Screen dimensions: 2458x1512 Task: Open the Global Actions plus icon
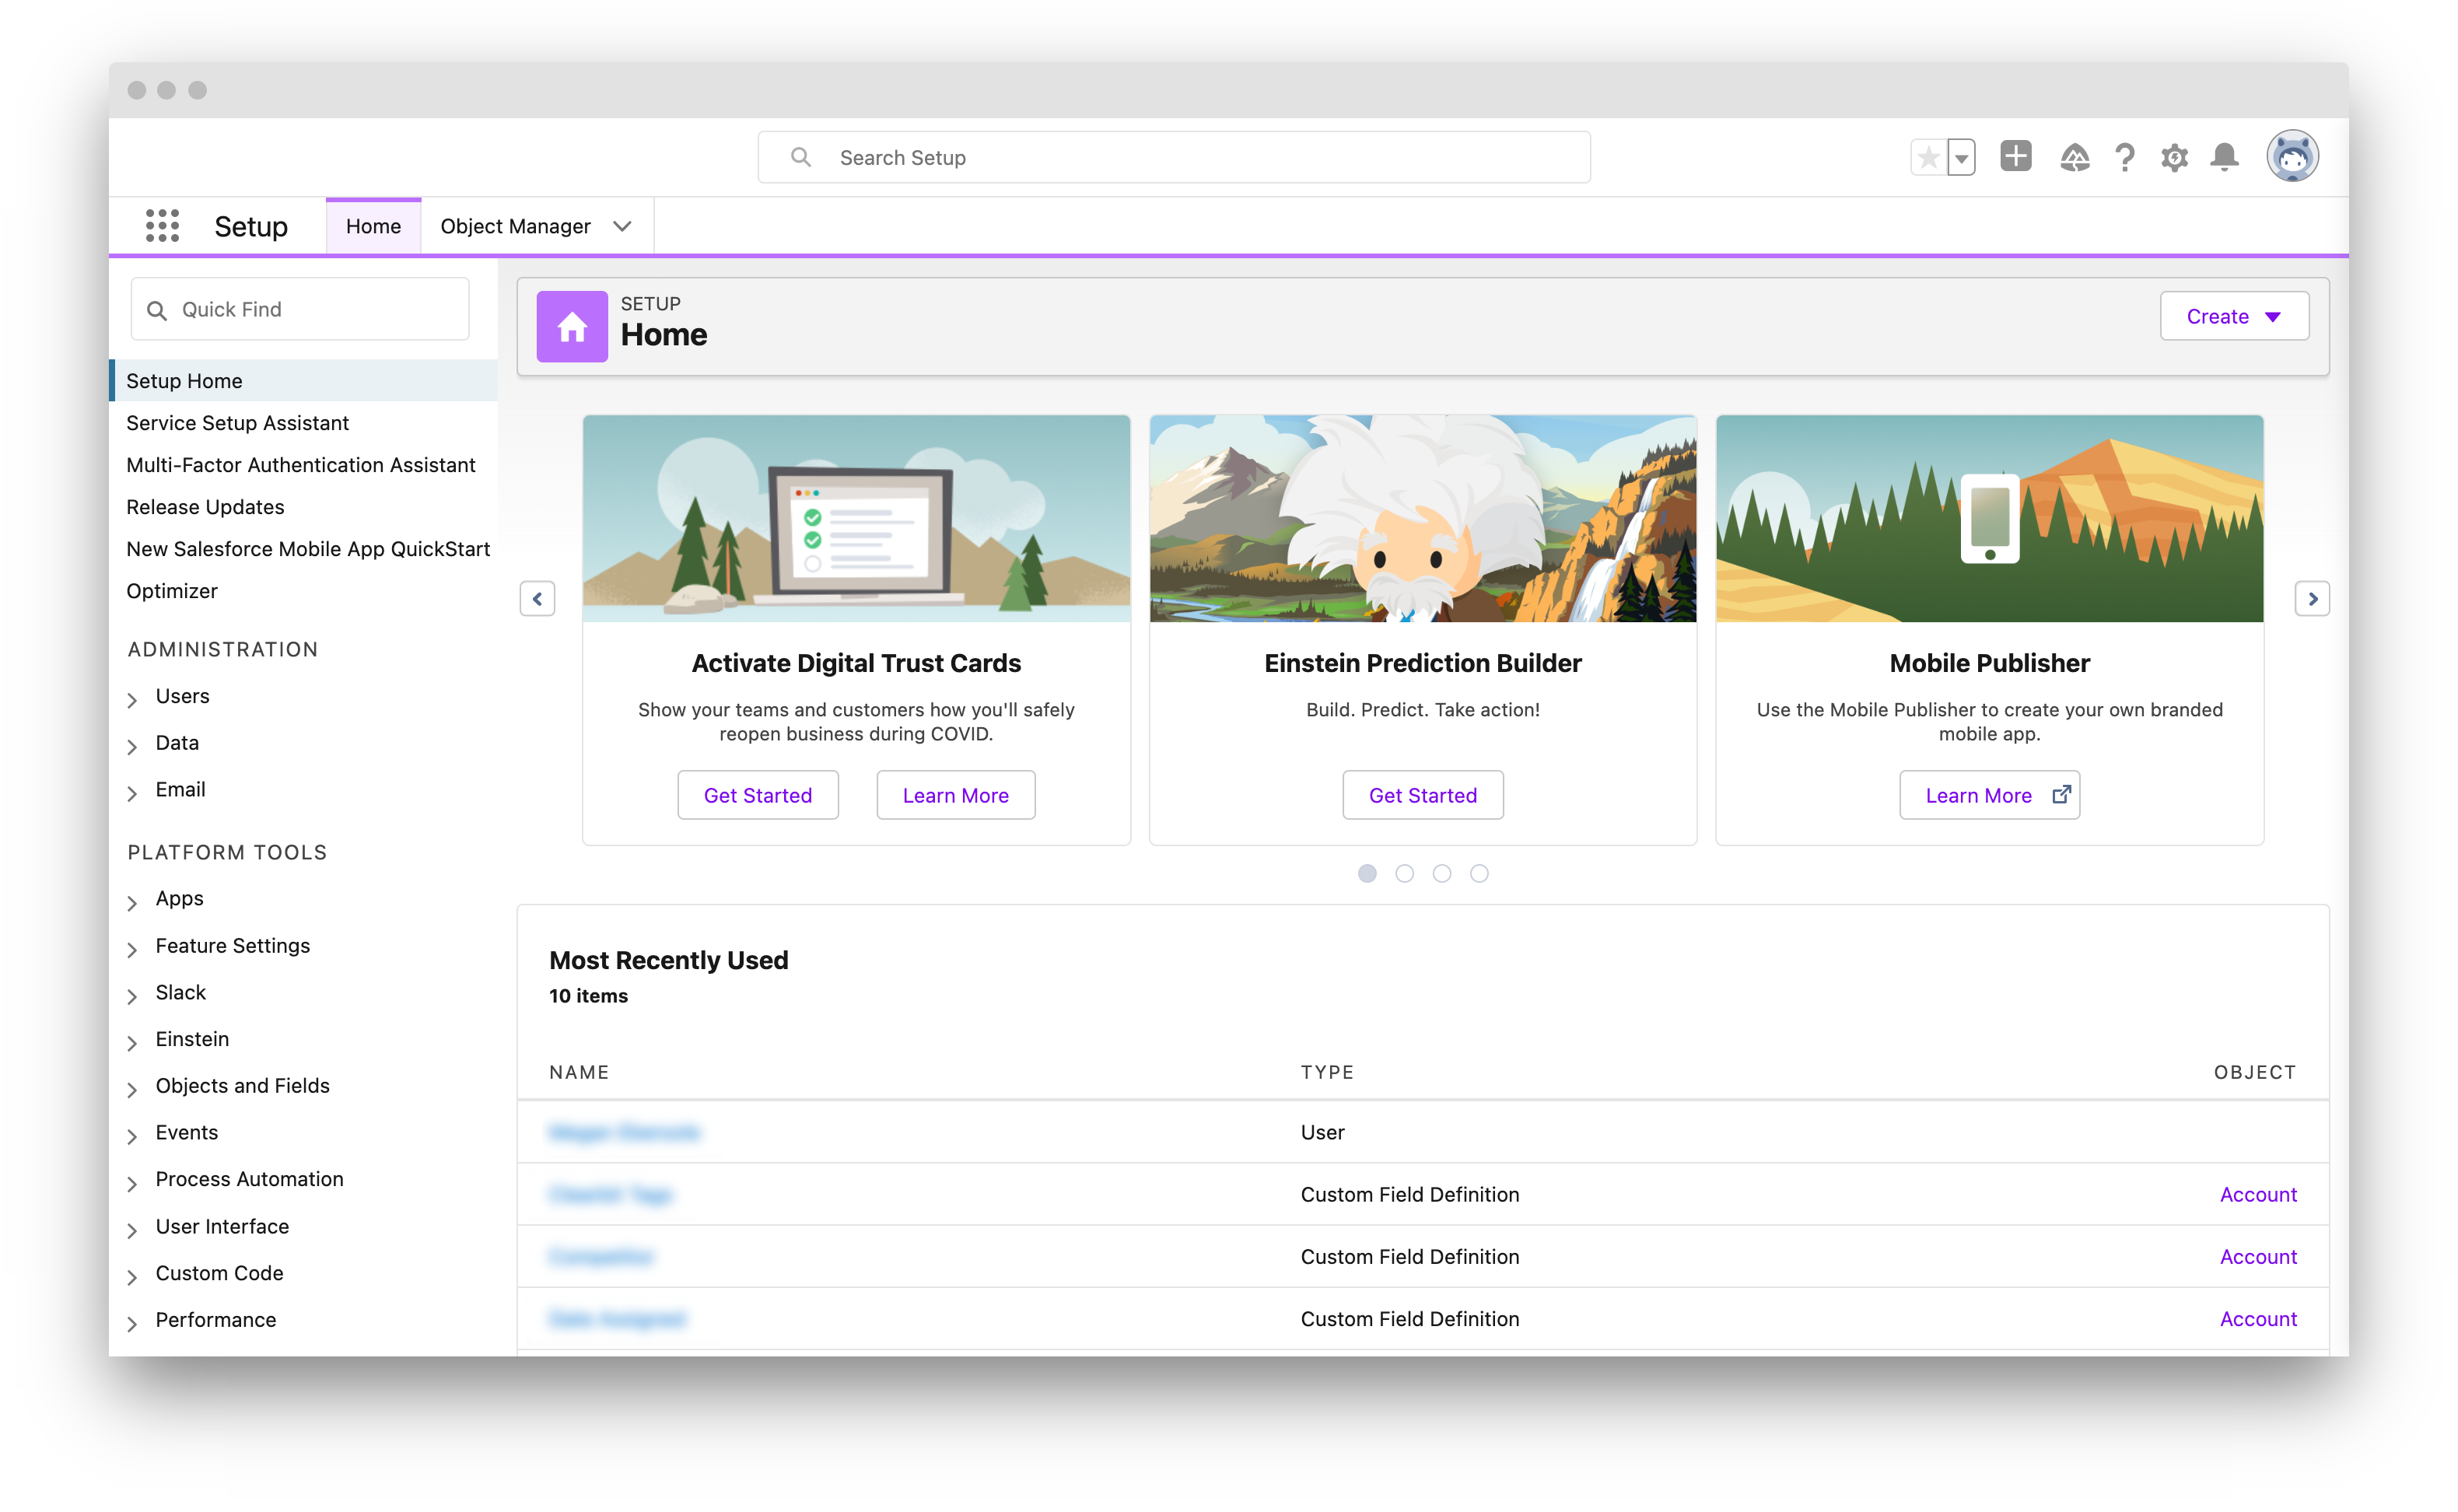(2015, 157)
